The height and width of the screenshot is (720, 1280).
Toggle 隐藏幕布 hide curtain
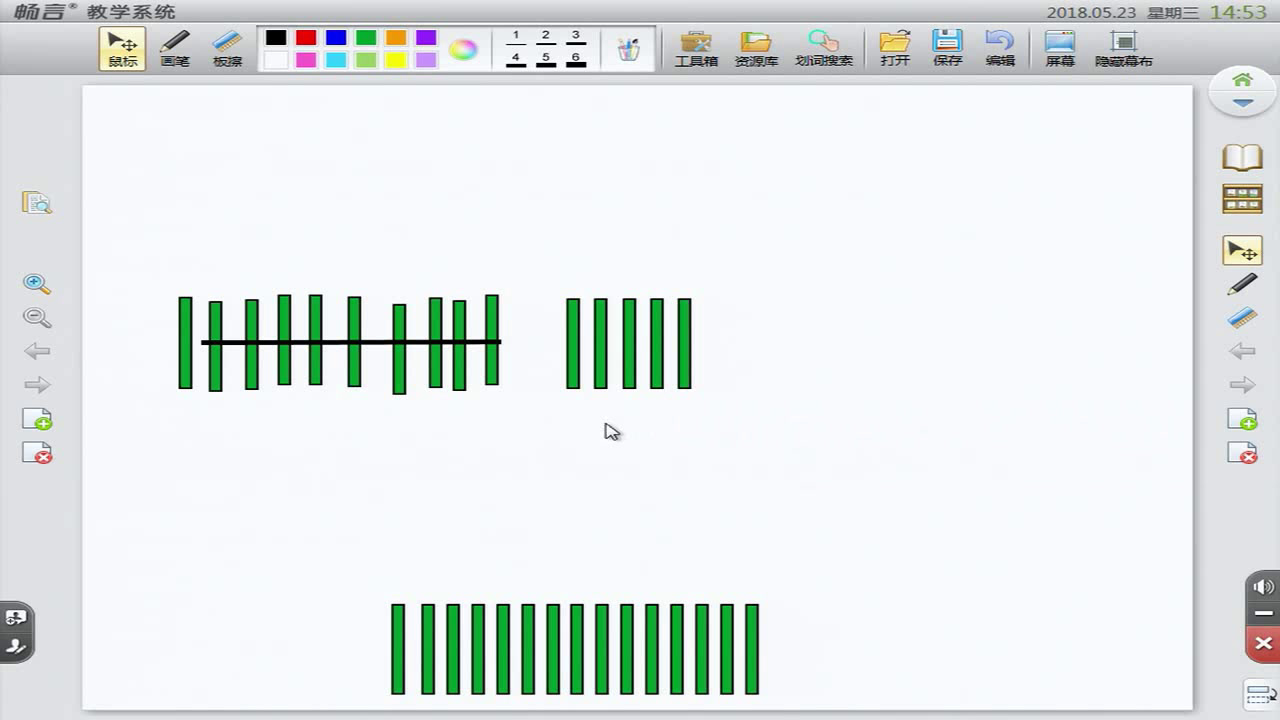[x=1124, y=47]
